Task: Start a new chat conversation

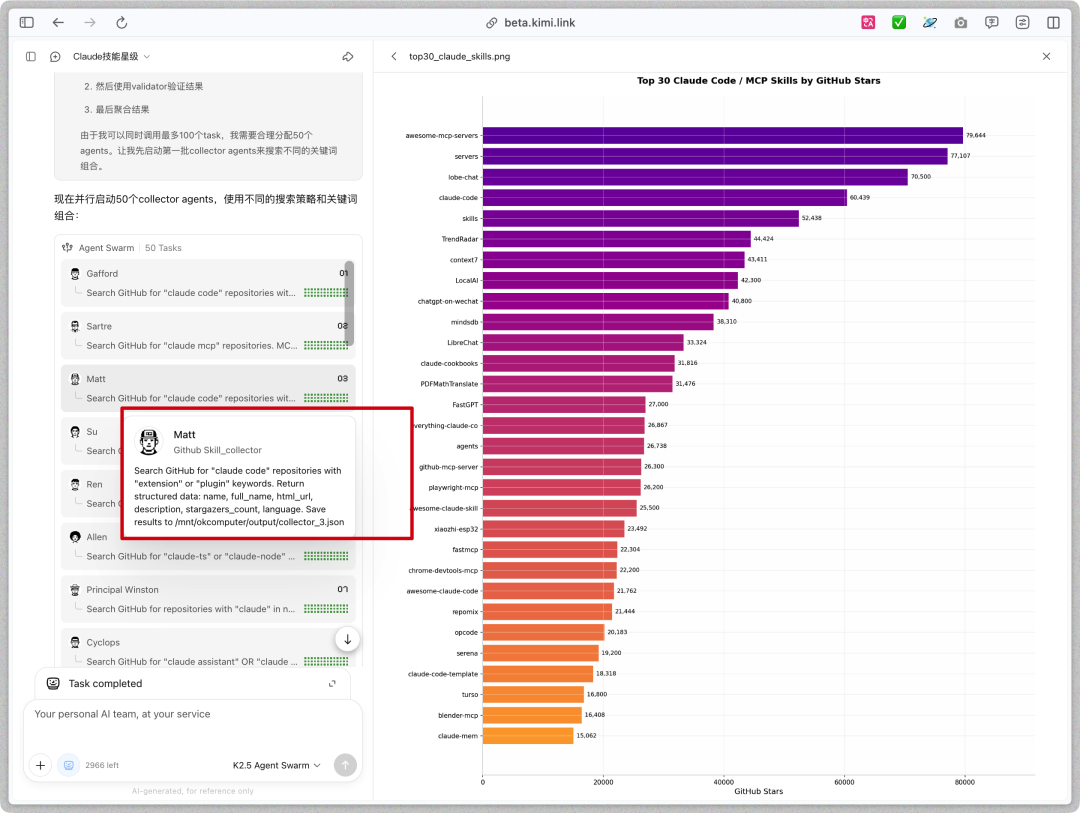Action: click(55, 57)
